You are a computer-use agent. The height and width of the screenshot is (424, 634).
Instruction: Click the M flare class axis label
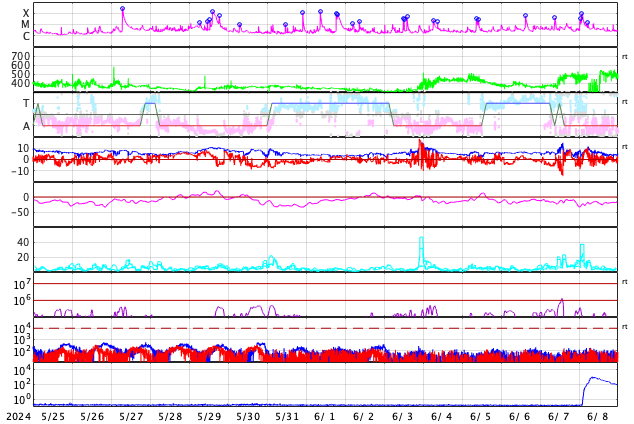point(25,25)
